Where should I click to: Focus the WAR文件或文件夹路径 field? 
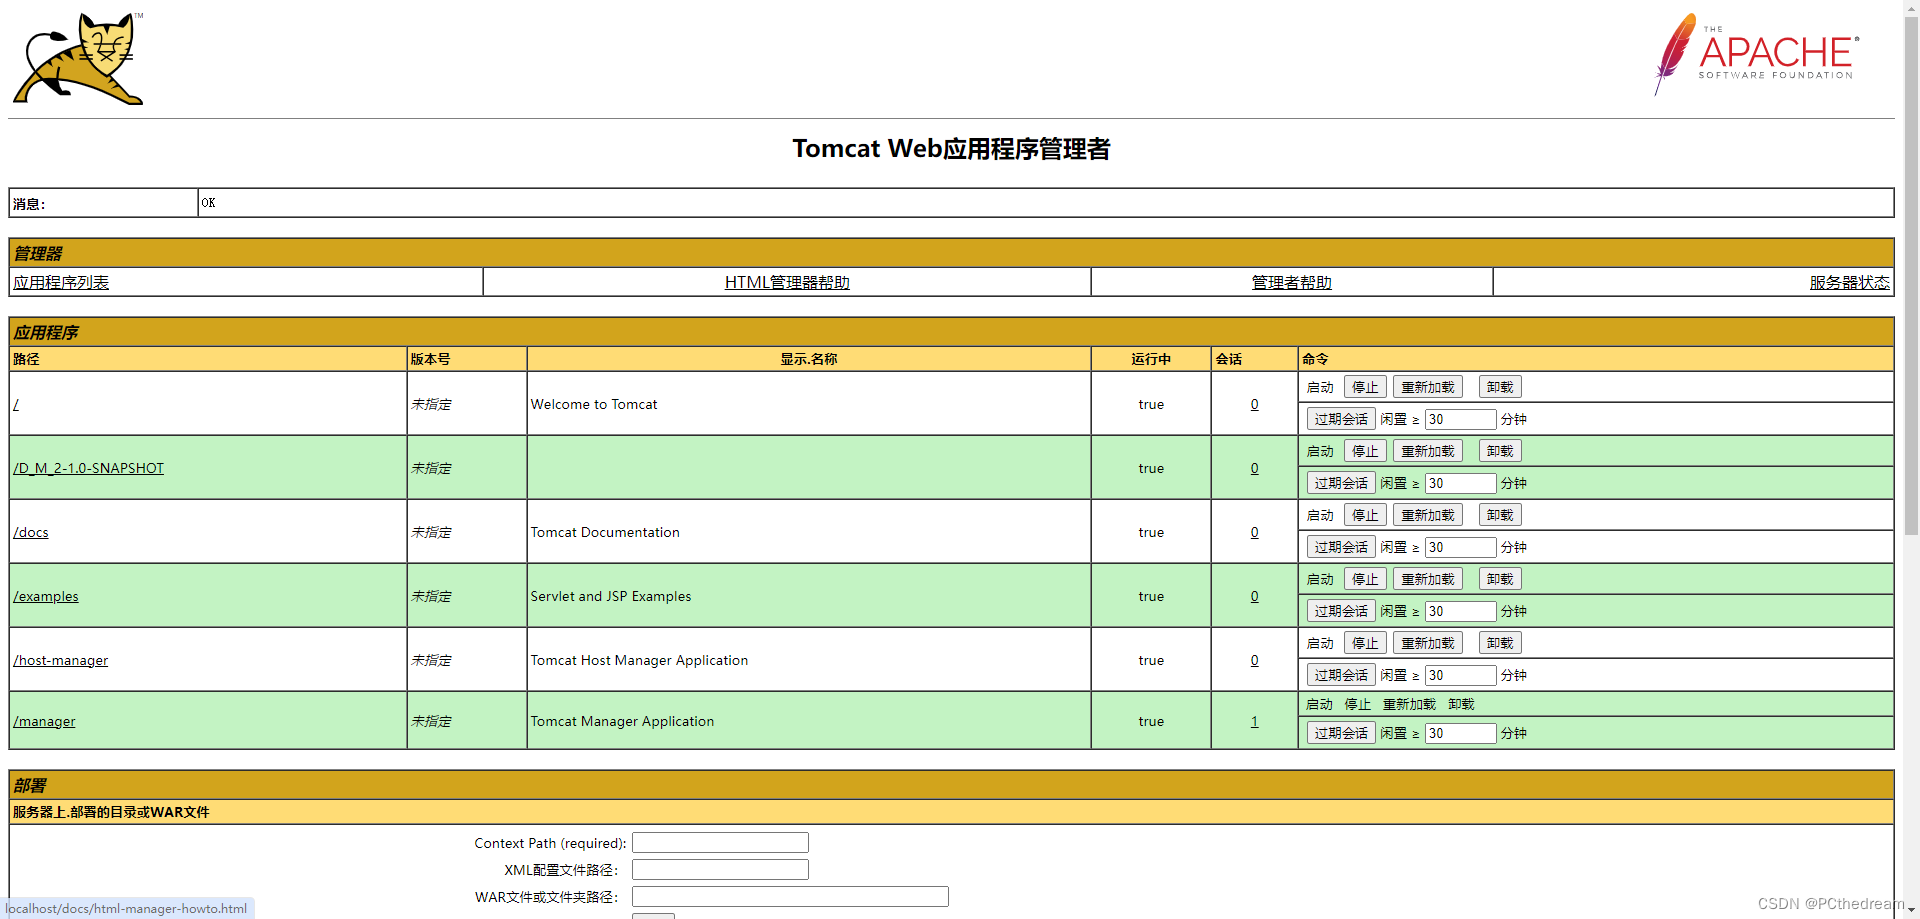point(790,897)
